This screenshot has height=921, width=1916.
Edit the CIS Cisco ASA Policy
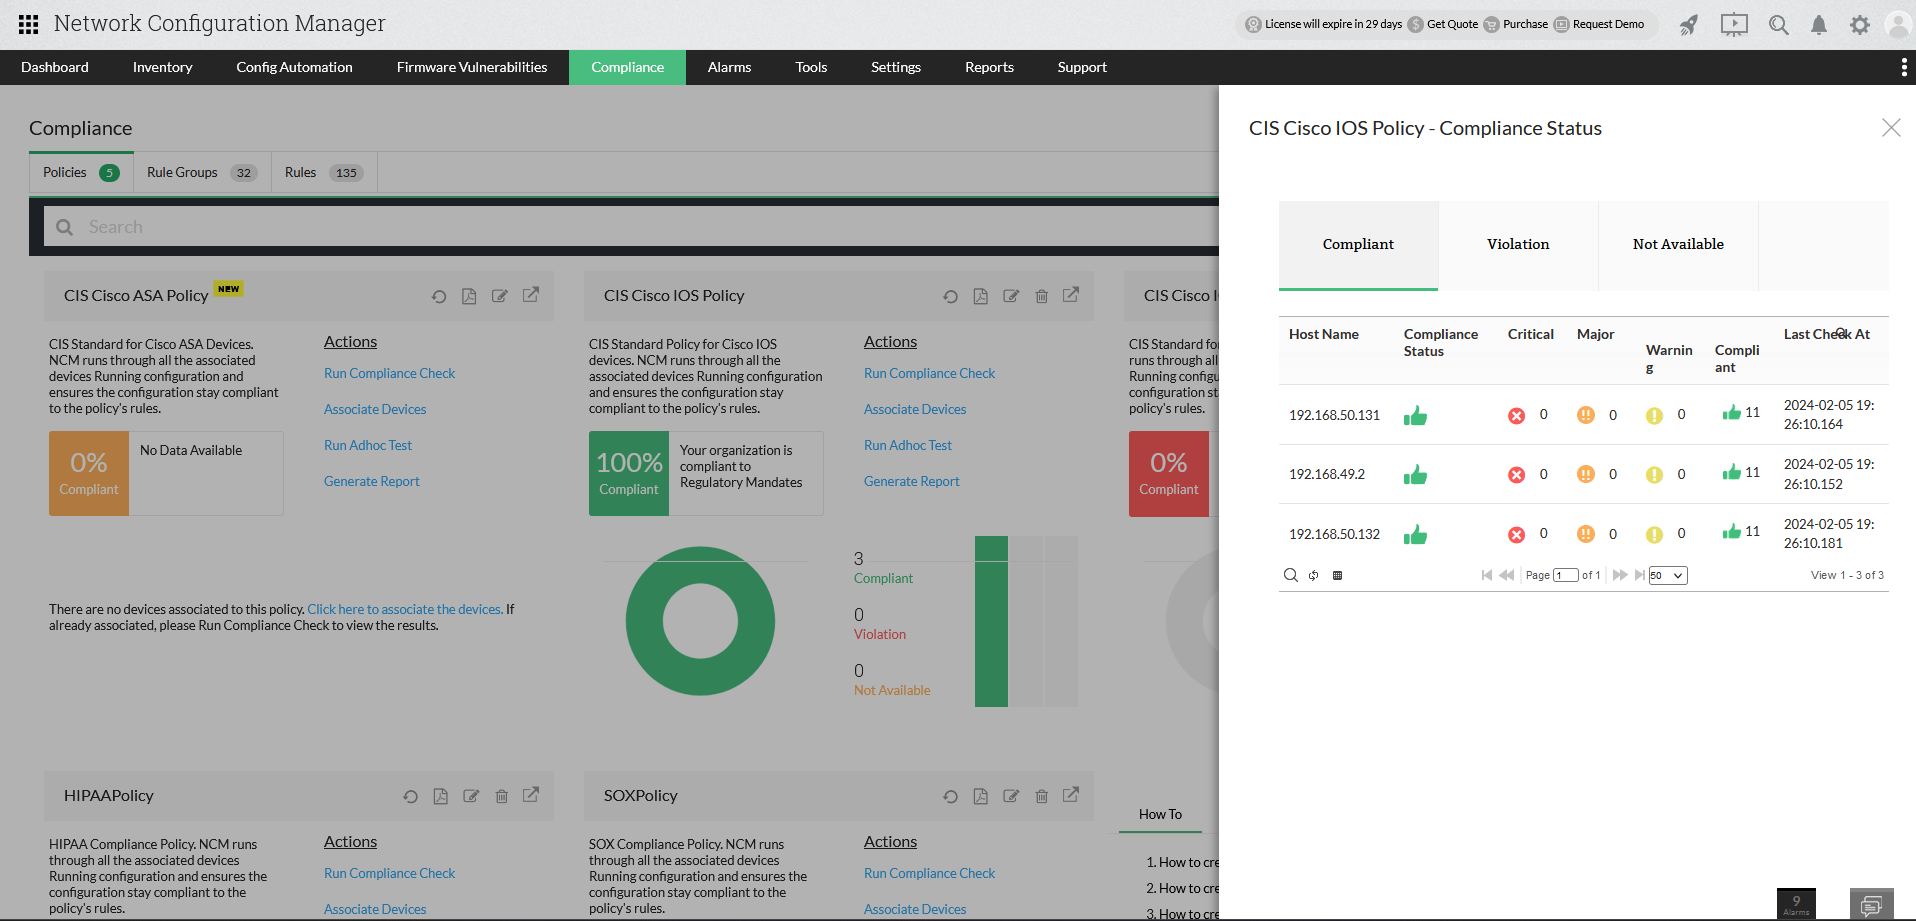click(x=499, y=296)
